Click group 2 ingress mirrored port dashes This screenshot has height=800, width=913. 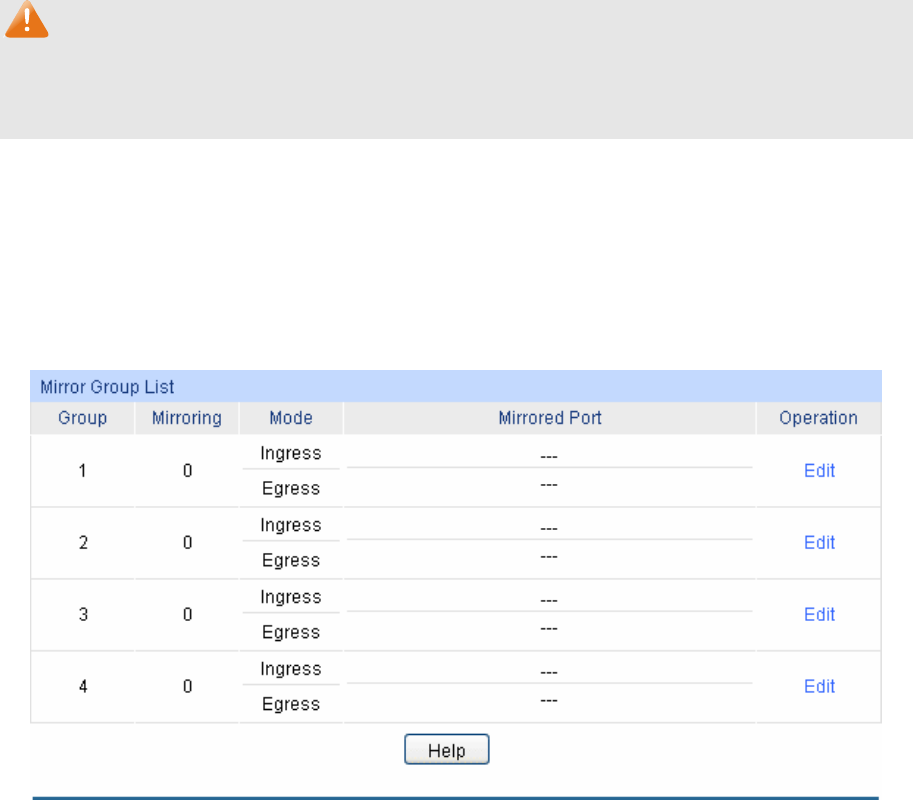click(548, 529)
